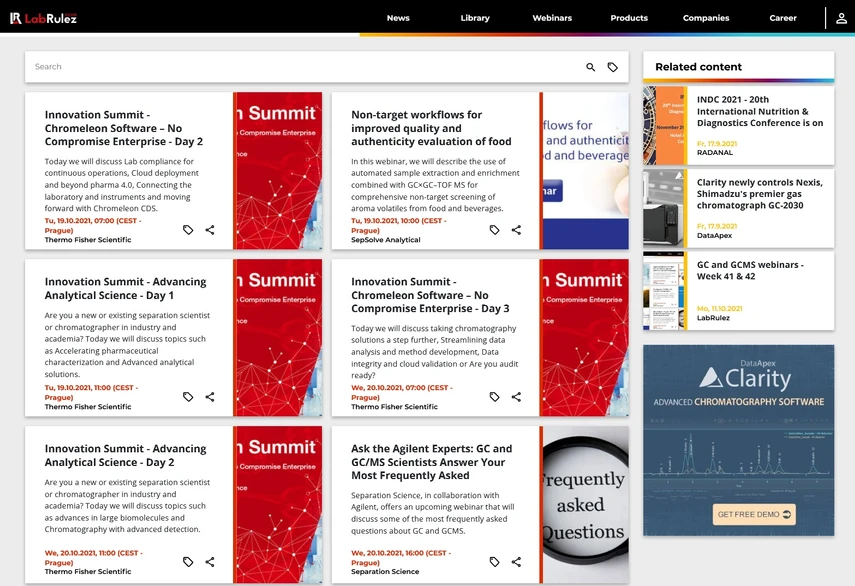Open the News menu
Screen dimensions: 855x586
[398, 18]
